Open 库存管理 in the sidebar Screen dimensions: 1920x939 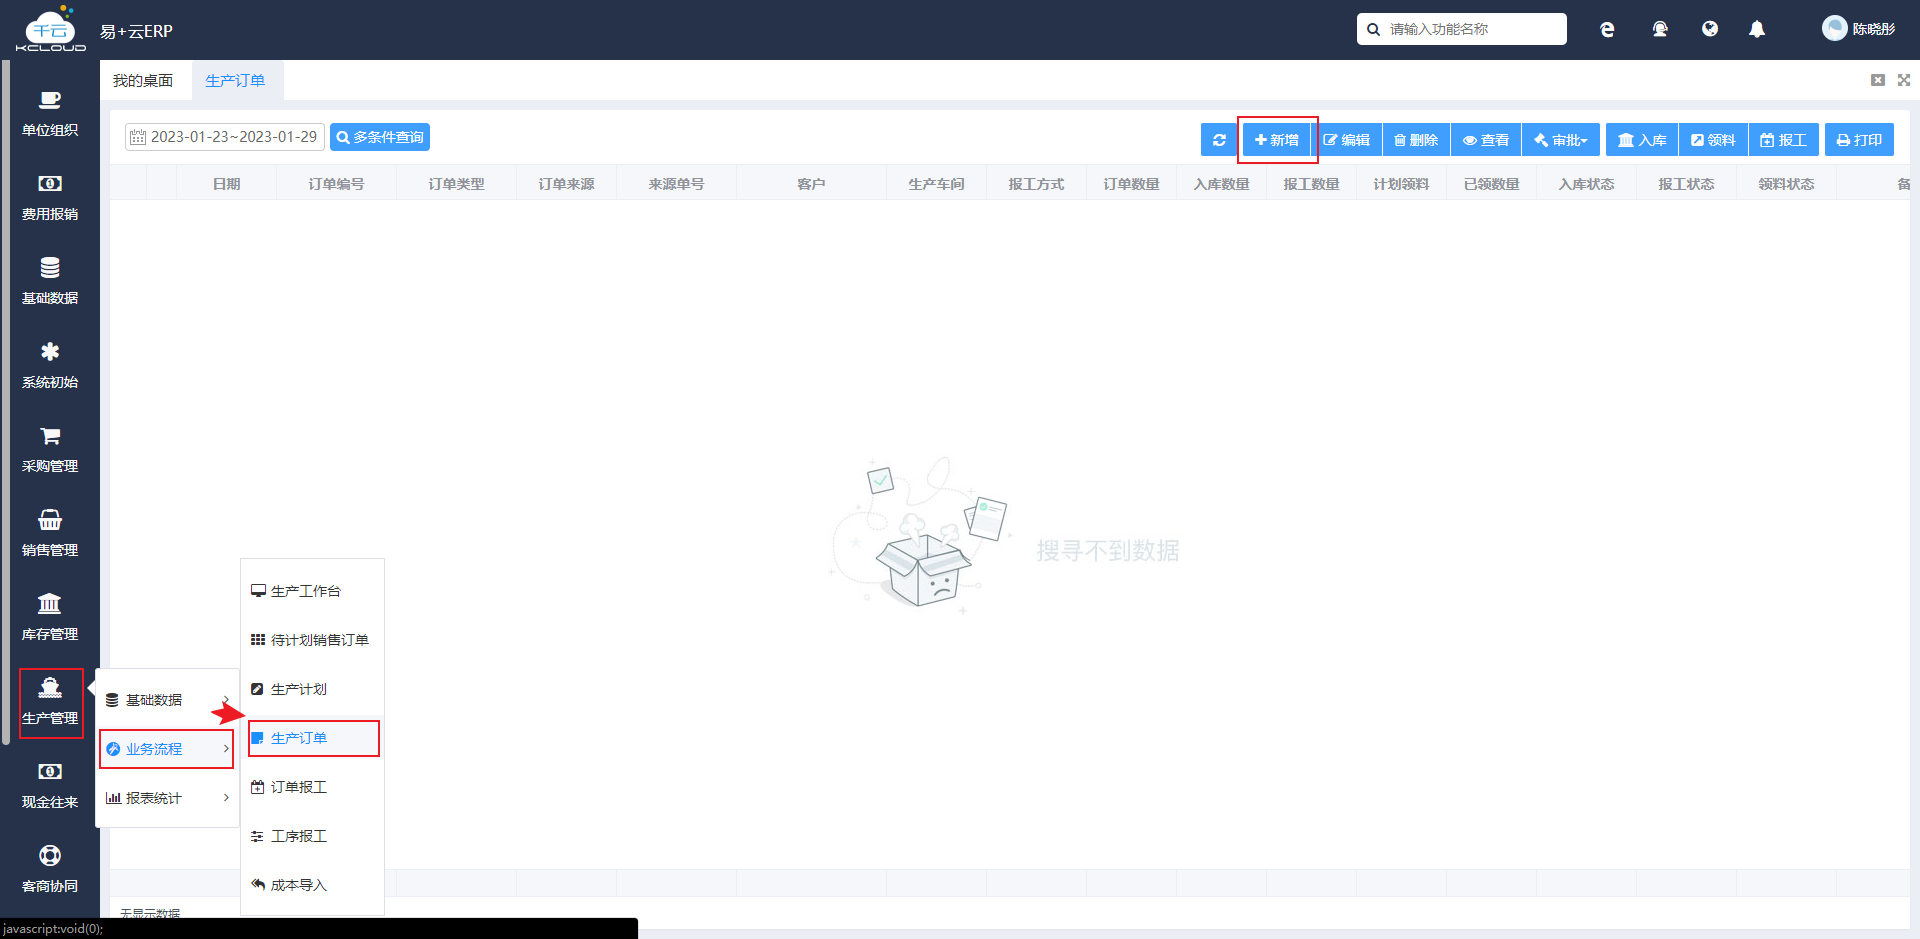click(50, 617)
